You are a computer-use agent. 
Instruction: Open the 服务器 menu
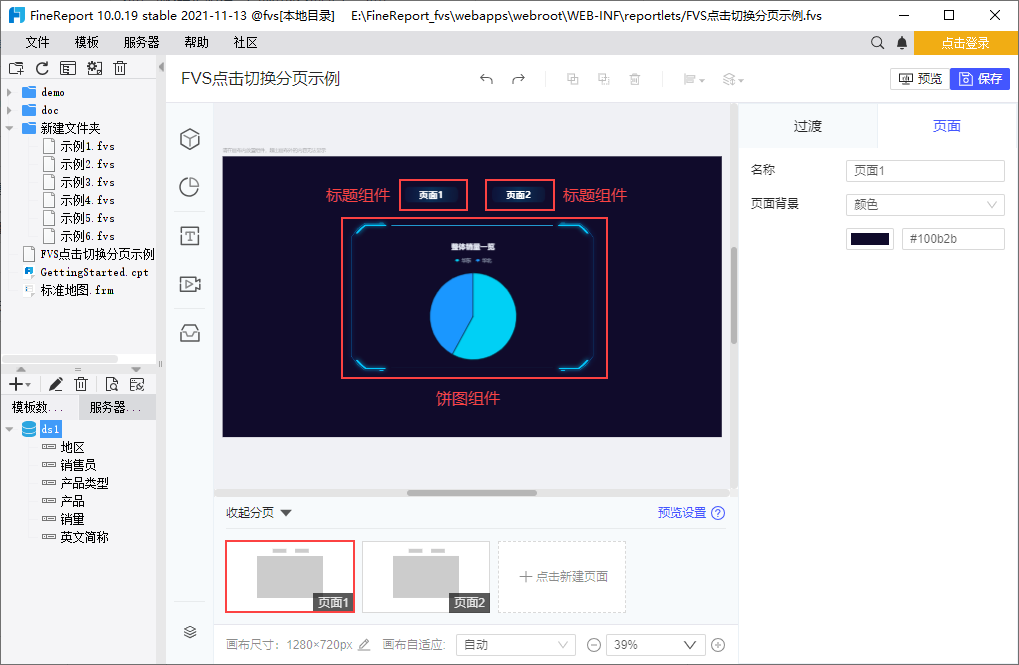point(141,43)
